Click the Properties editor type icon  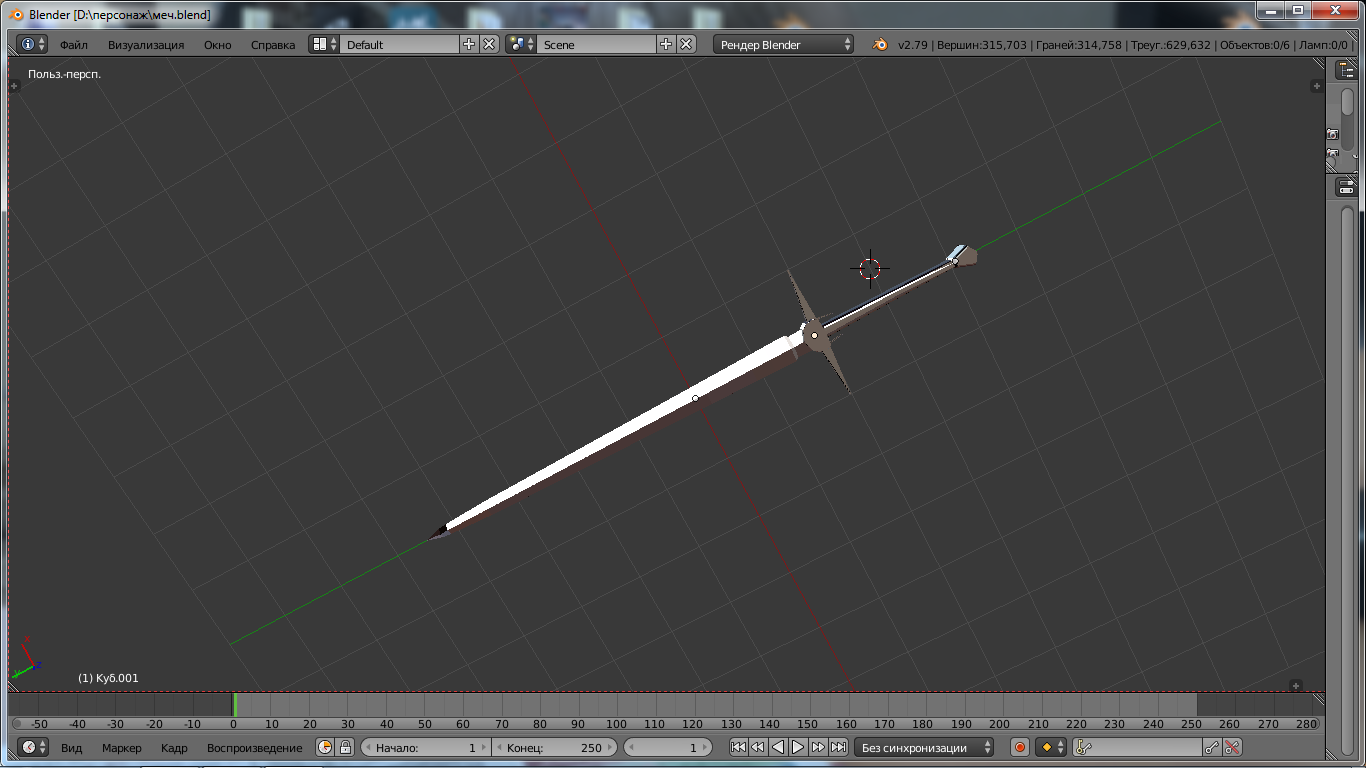(1345, 187)
